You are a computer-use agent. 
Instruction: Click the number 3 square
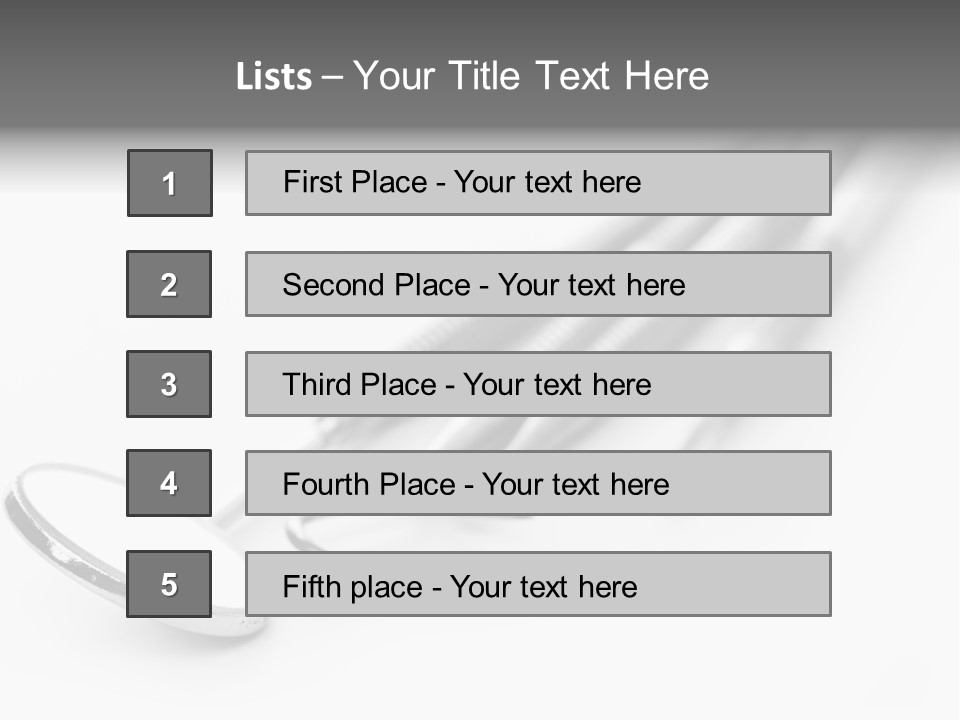(x=169, y=384)
